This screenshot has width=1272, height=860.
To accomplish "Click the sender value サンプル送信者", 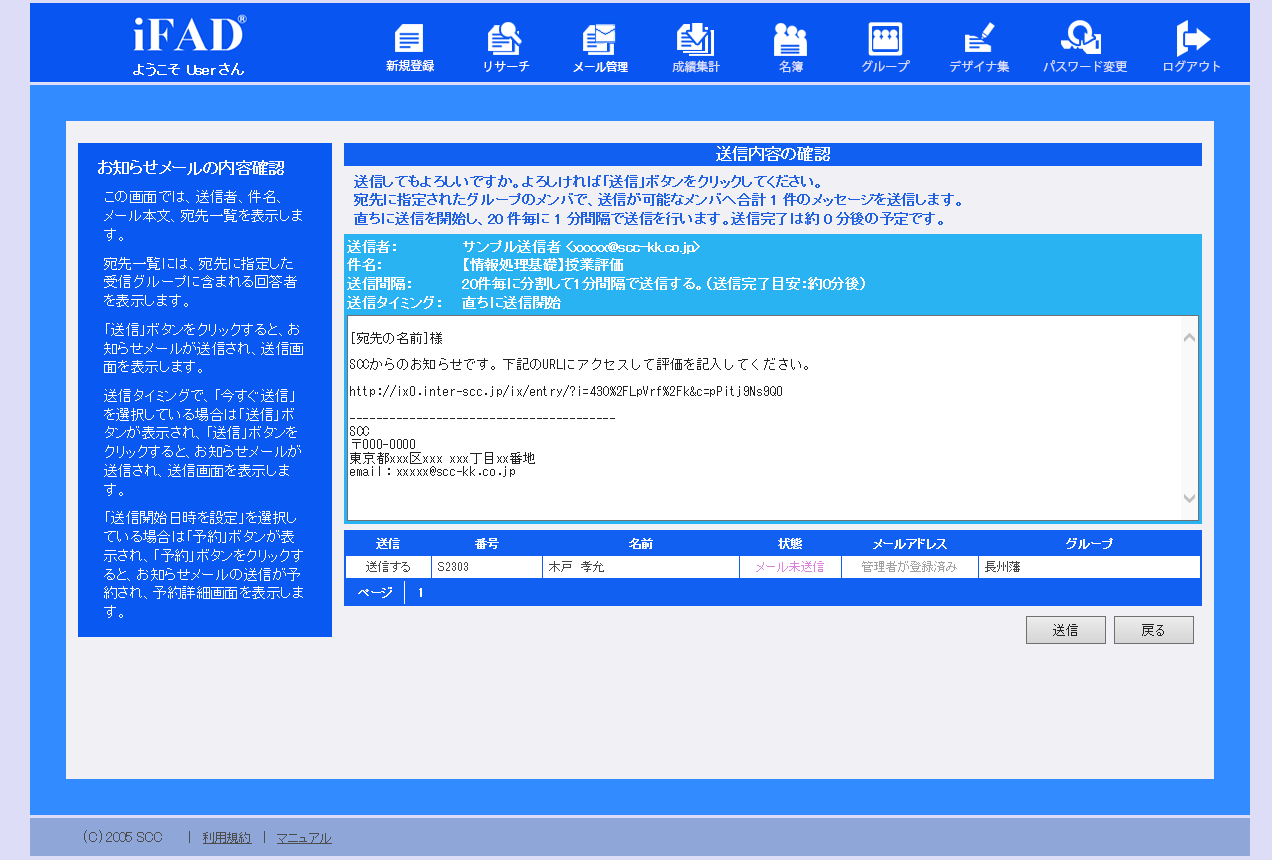I will (x=581, y=247).
